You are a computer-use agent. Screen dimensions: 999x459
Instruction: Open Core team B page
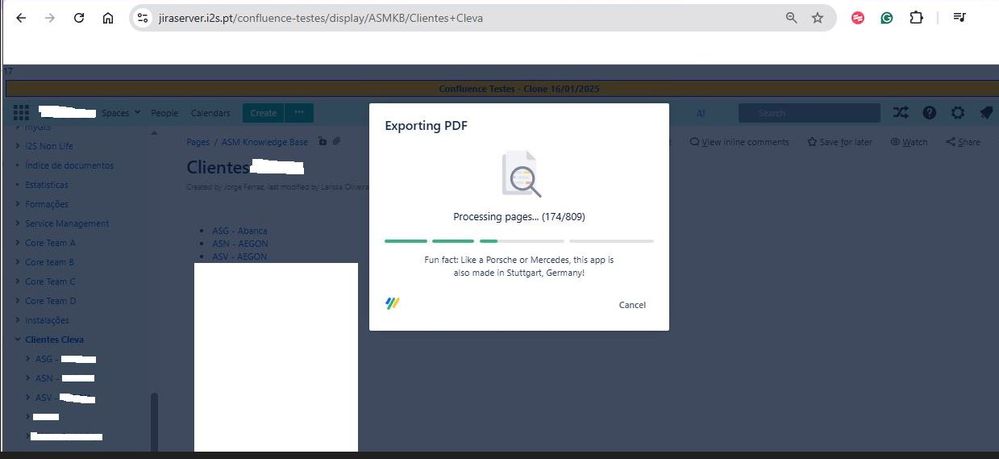coord(50,262)
